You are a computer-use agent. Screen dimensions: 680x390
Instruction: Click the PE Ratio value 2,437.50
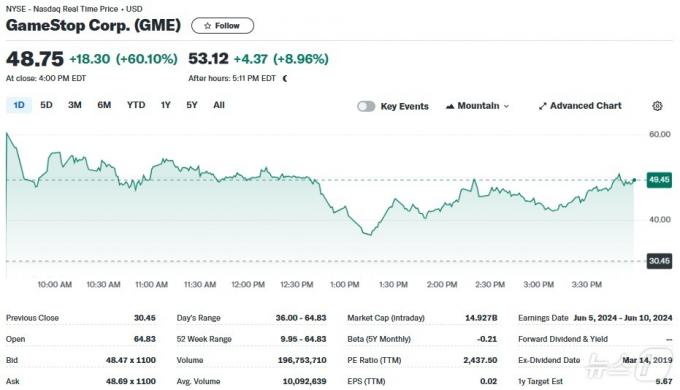pyautogui.click(x=480, y=360)
